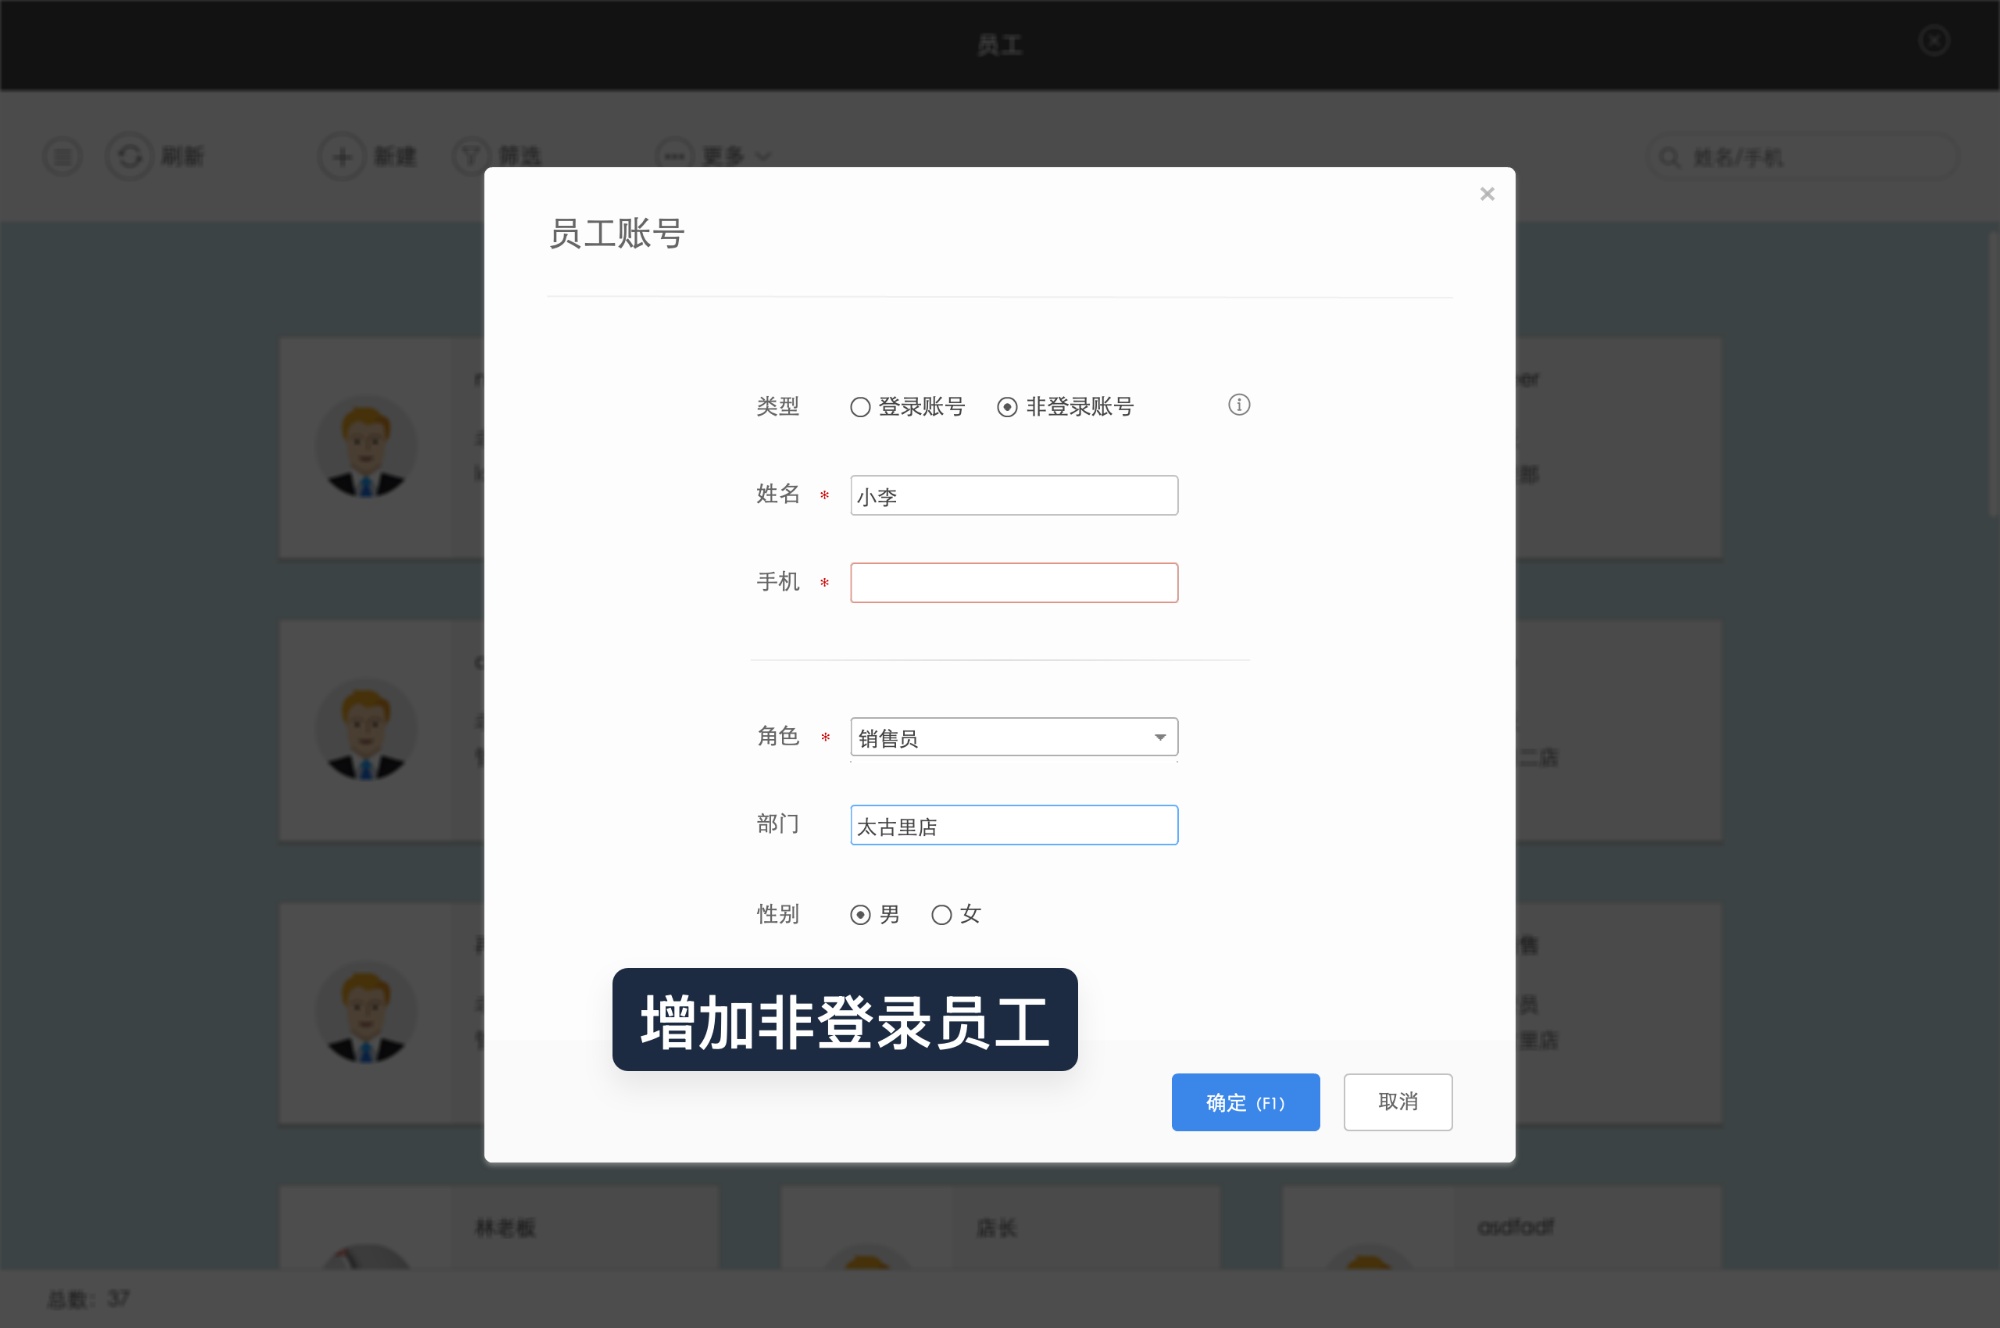Click the 更多 ellipsis icon
2000x1328 pixels.
click(x=676, y=156)
